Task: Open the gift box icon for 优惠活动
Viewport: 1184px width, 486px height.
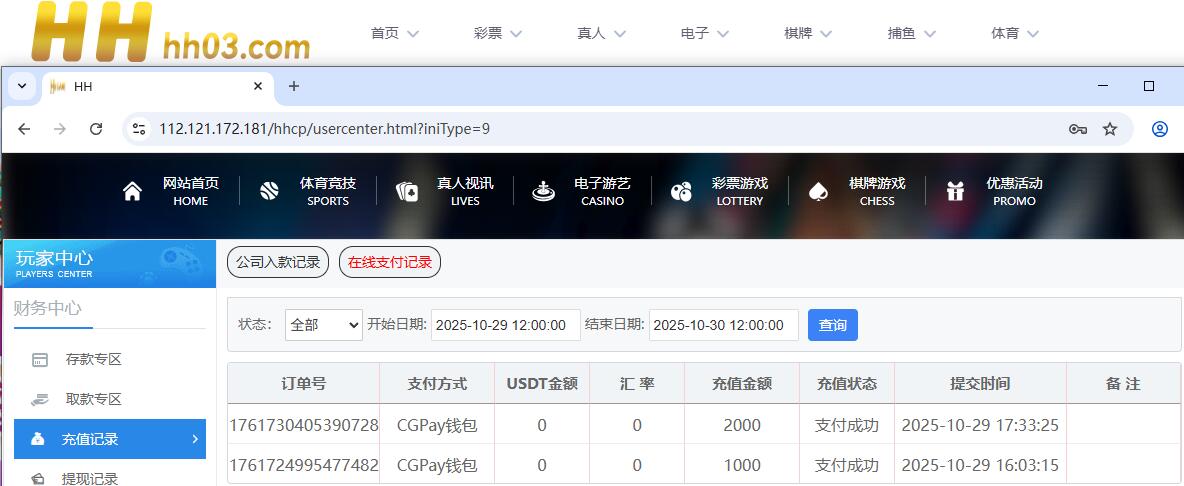Action: tap(955, 191)
